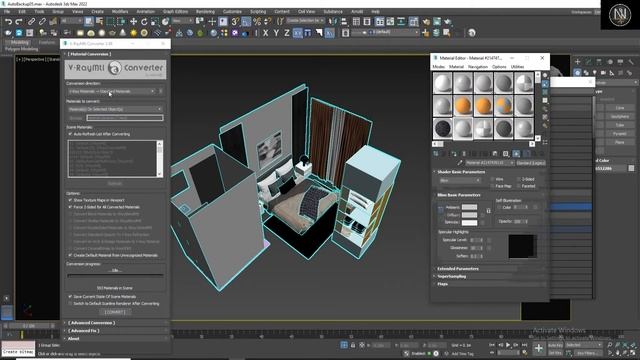The image size is (640, 360).
Task: Click the Spinner Snap icon
Action: tap(268, 22)
